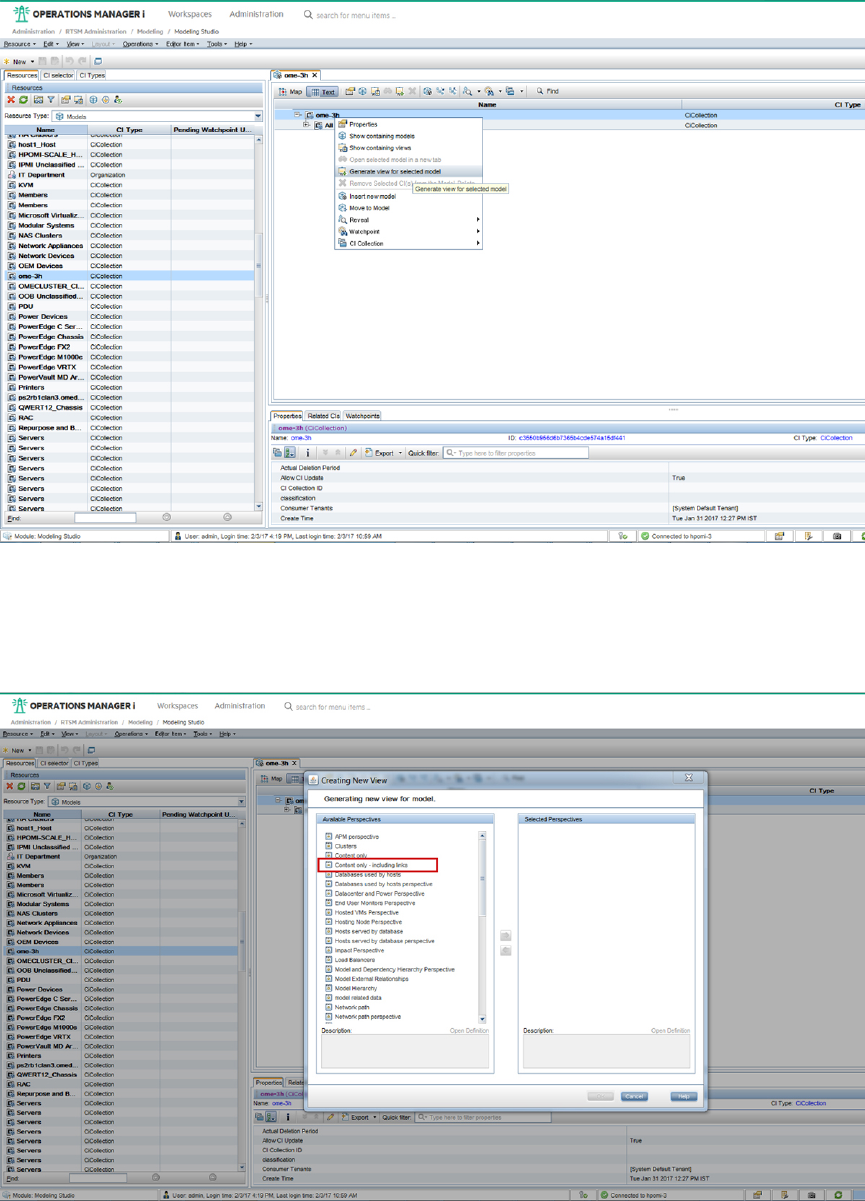Expand All node under ome-3h, top screenshot
This screenshot has height=1201, width=865.
point(307,125)
